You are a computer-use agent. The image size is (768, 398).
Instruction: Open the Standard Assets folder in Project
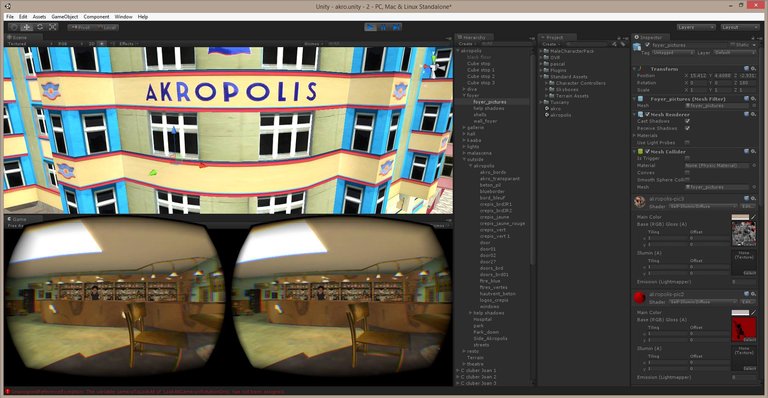[568, 77]
